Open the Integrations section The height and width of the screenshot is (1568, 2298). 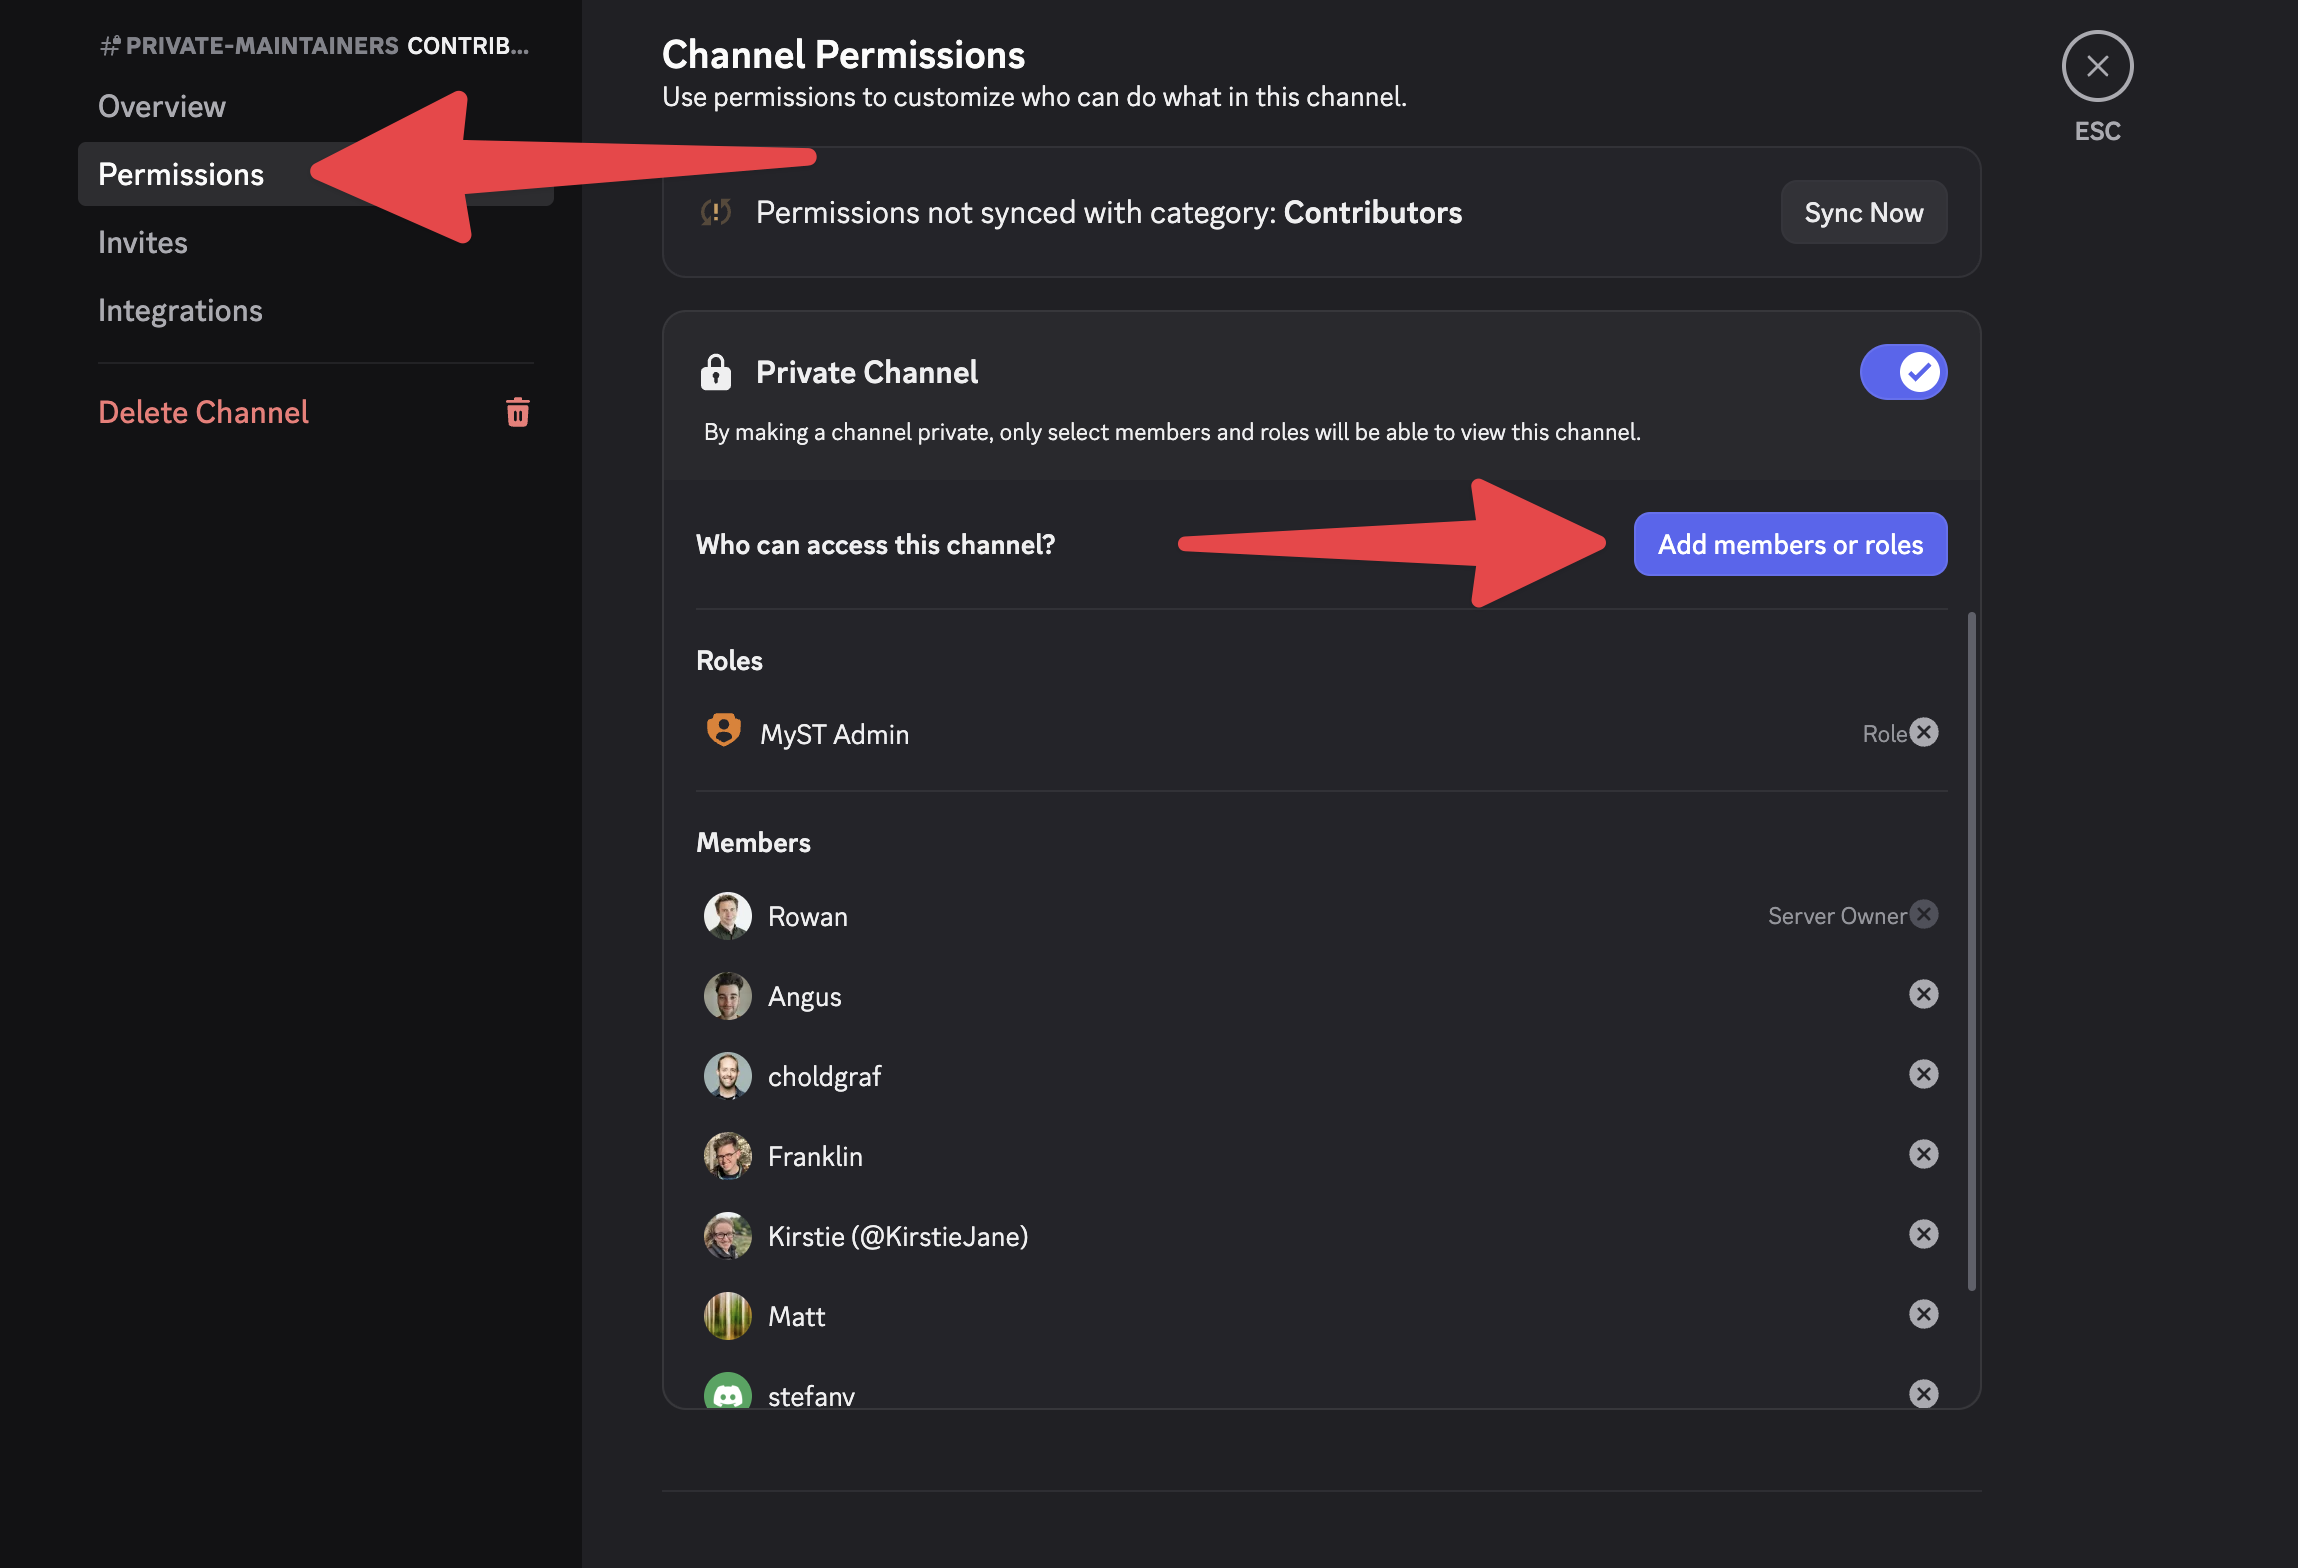[180, 310]
